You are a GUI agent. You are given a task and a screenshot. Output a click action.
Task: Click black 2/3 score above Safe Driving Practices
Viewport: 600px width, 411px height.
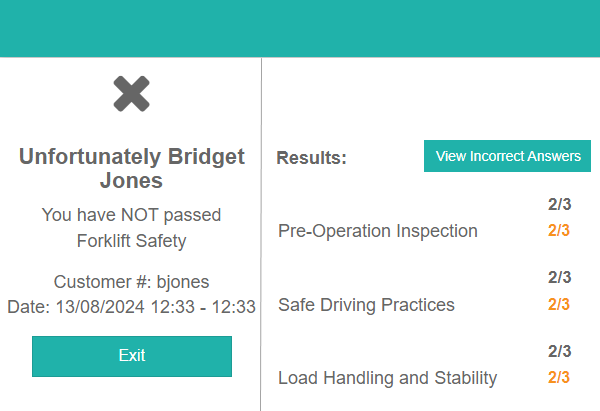(559, 277)
